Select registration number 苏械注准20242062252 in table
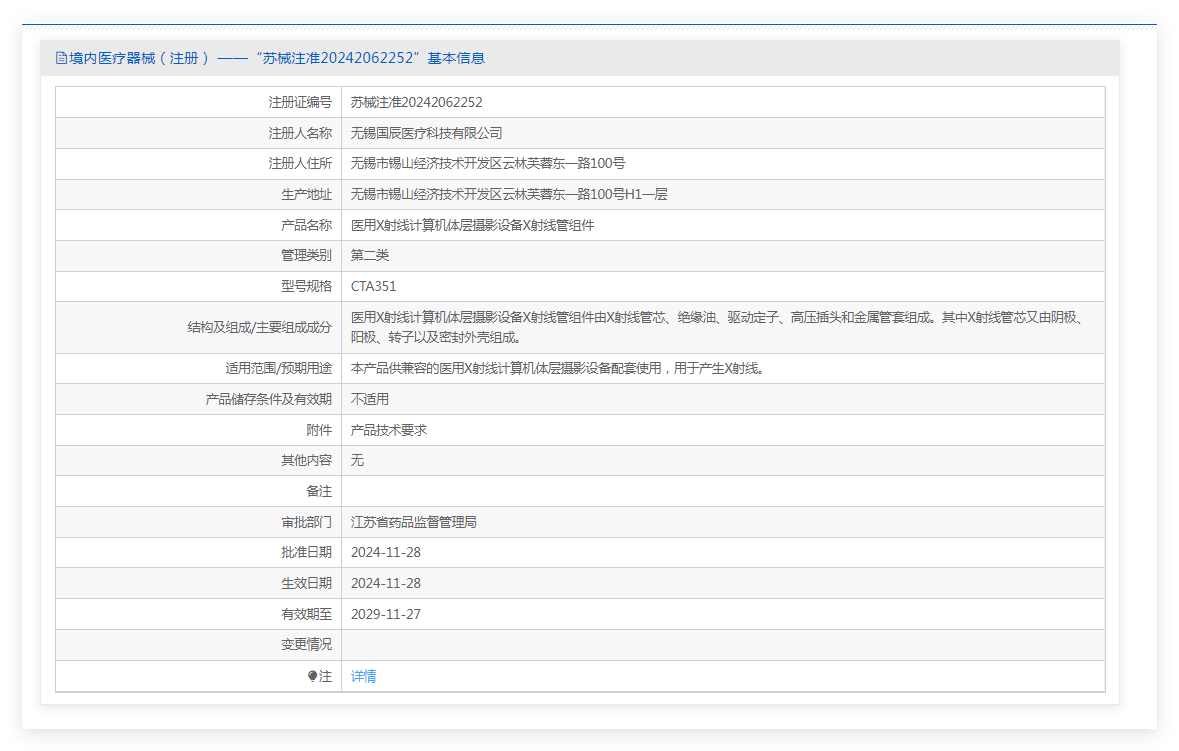The height and width of the screenshot is (751, 1179). (x=416, y=102)
